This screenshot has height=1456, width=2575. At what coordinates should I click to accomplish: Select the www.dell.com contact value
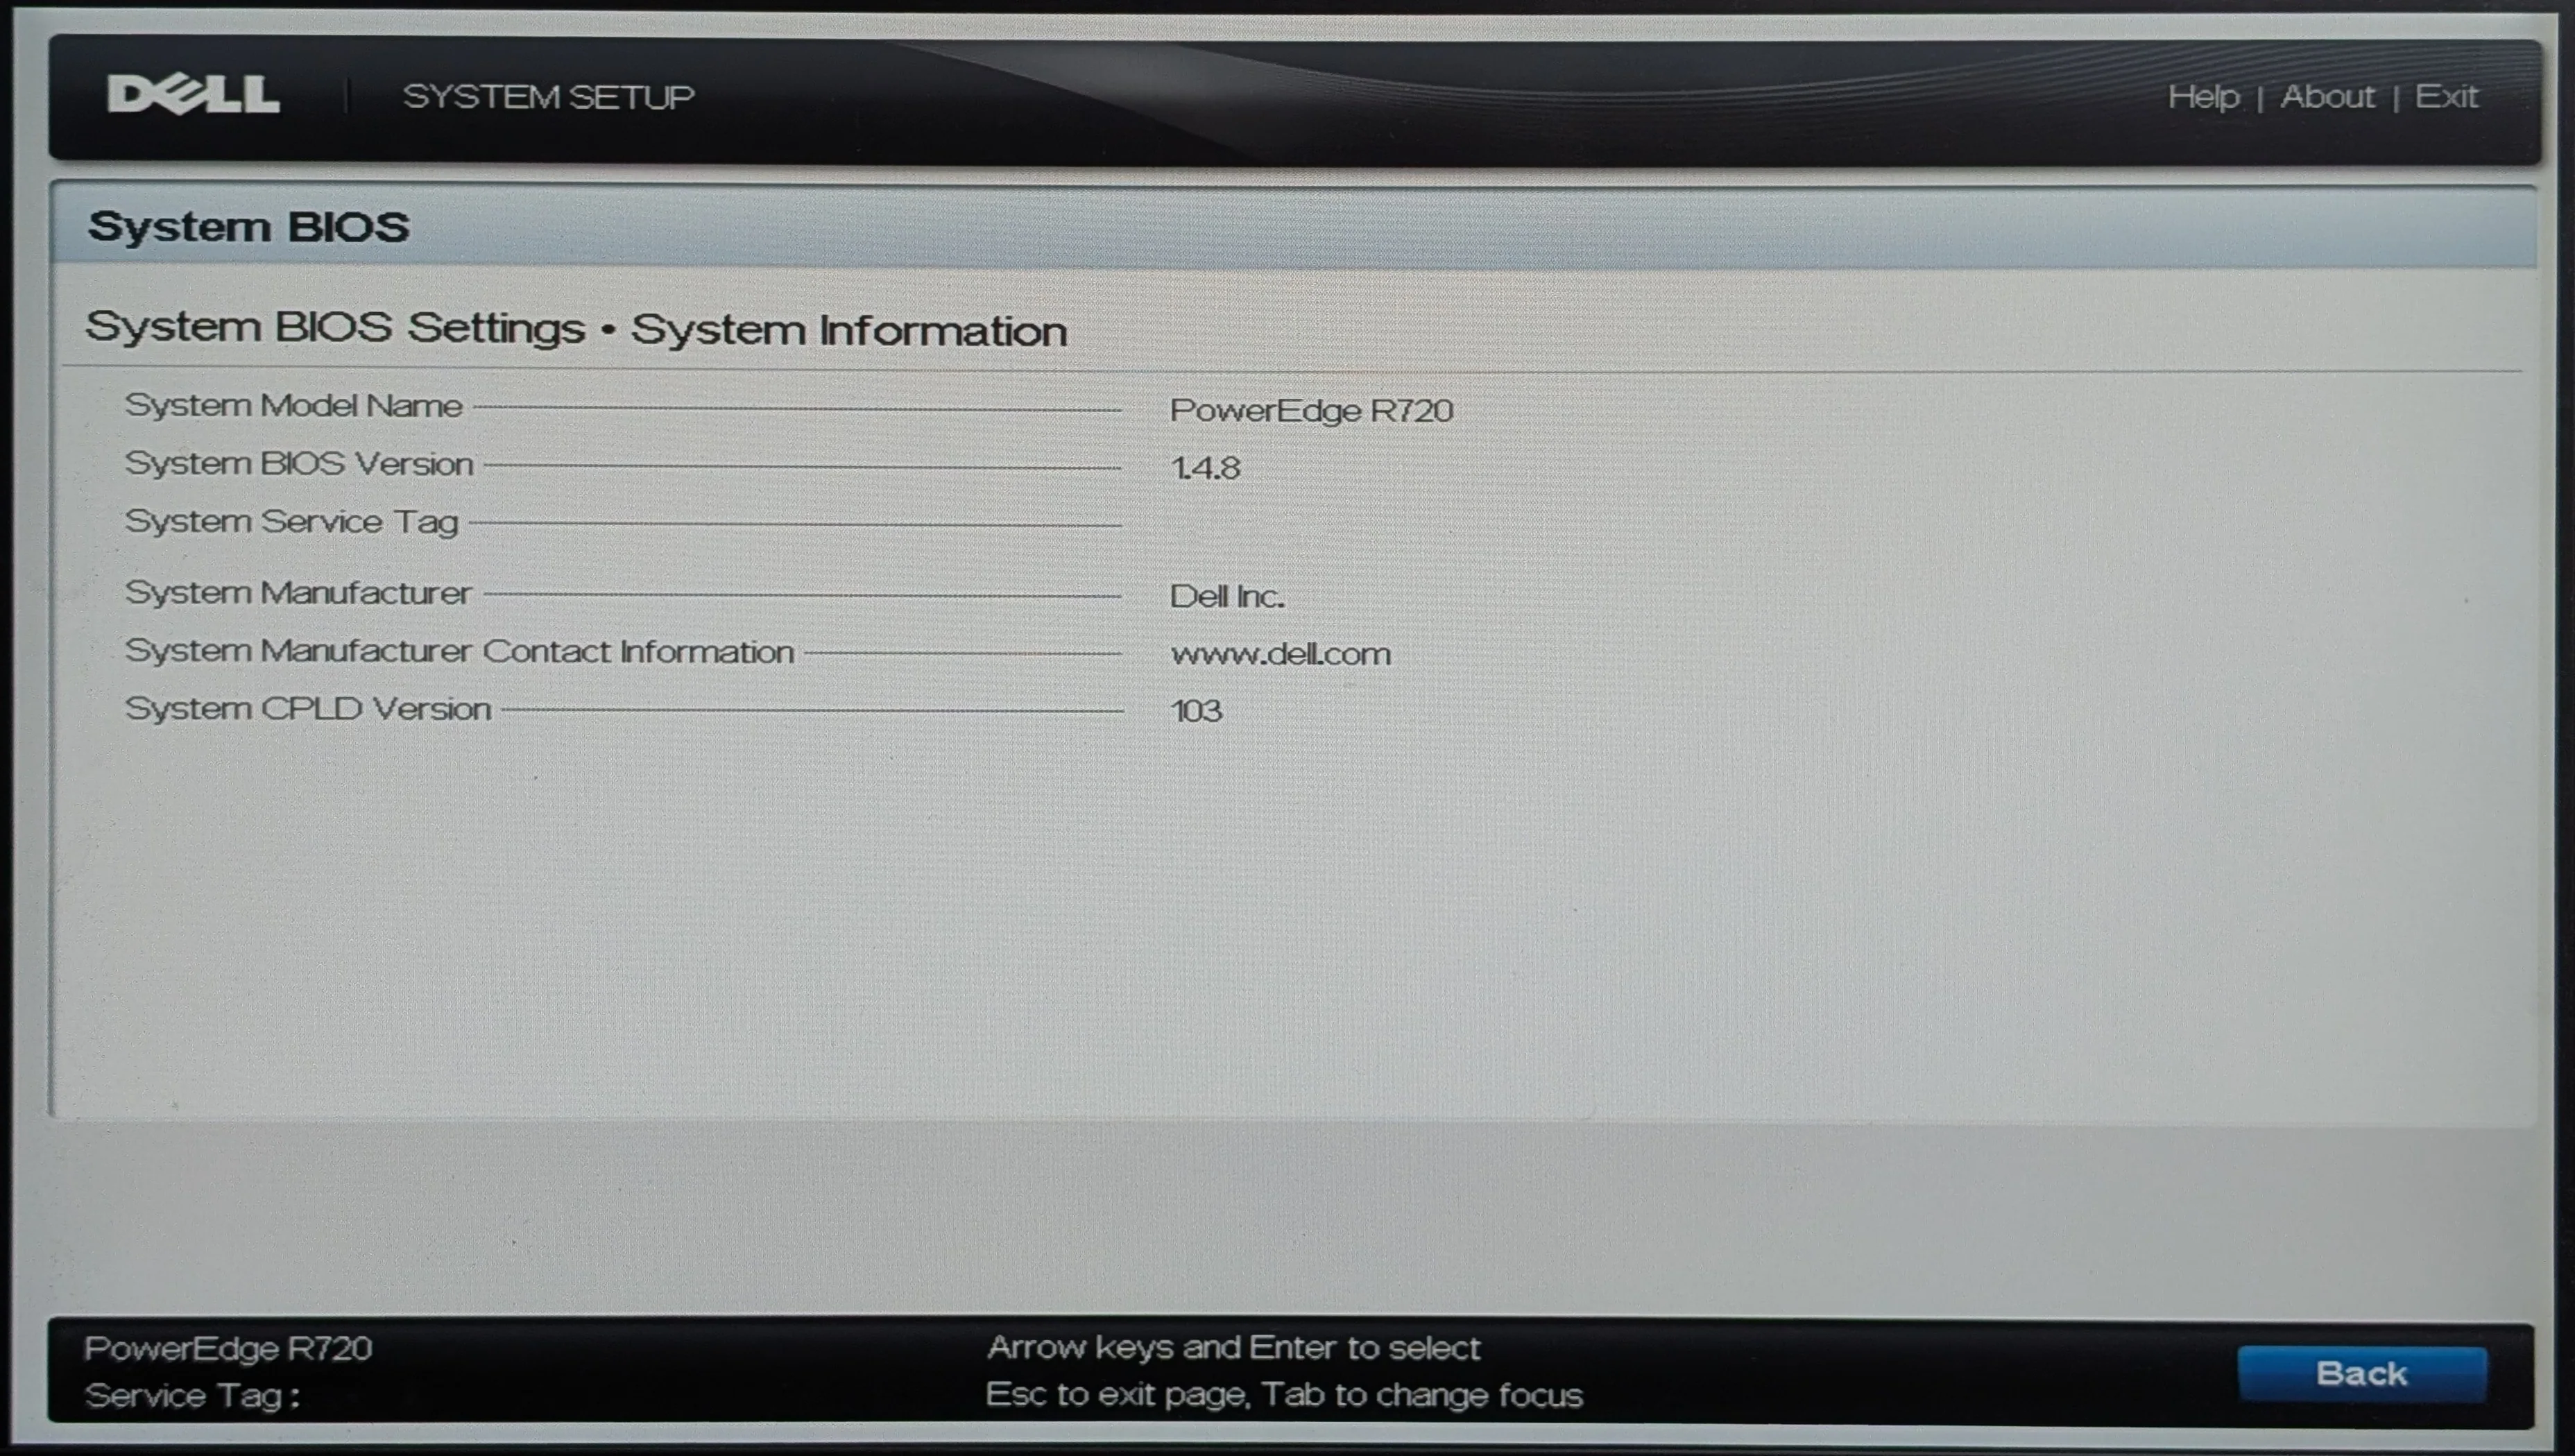coord(1280,654)
